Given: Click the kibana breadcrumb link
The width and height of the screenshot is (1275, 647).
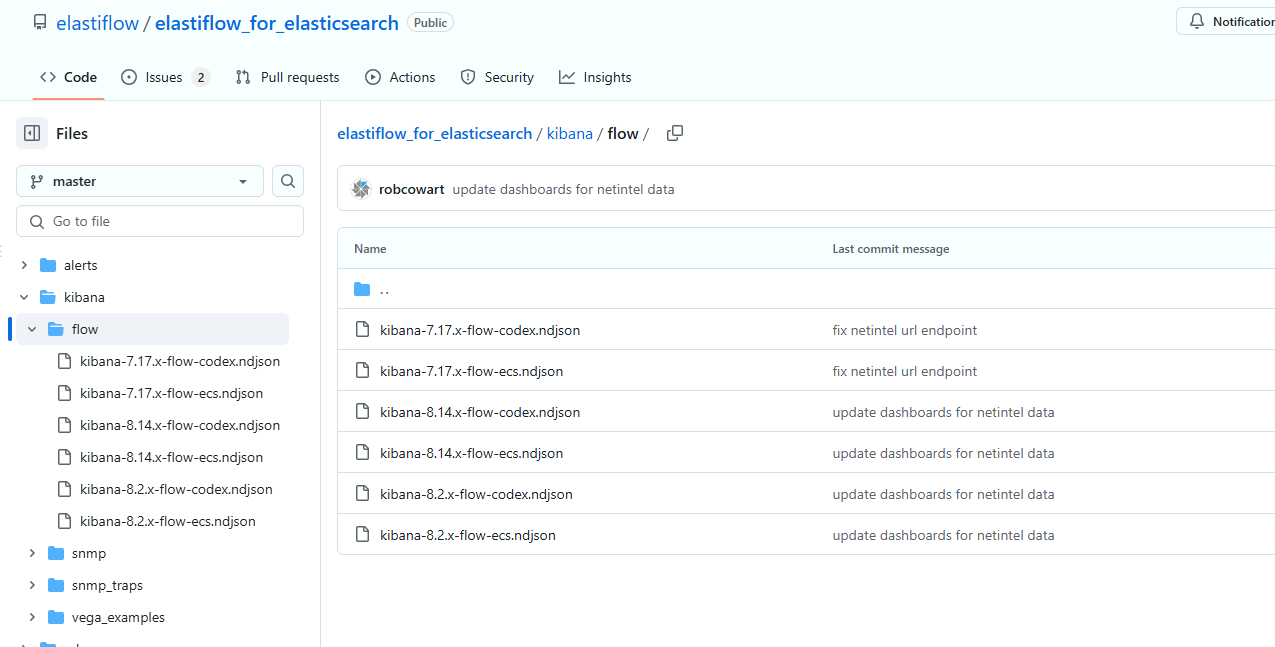Looking at the screenshot, I should pyautogui.click(x=570, y=133).
